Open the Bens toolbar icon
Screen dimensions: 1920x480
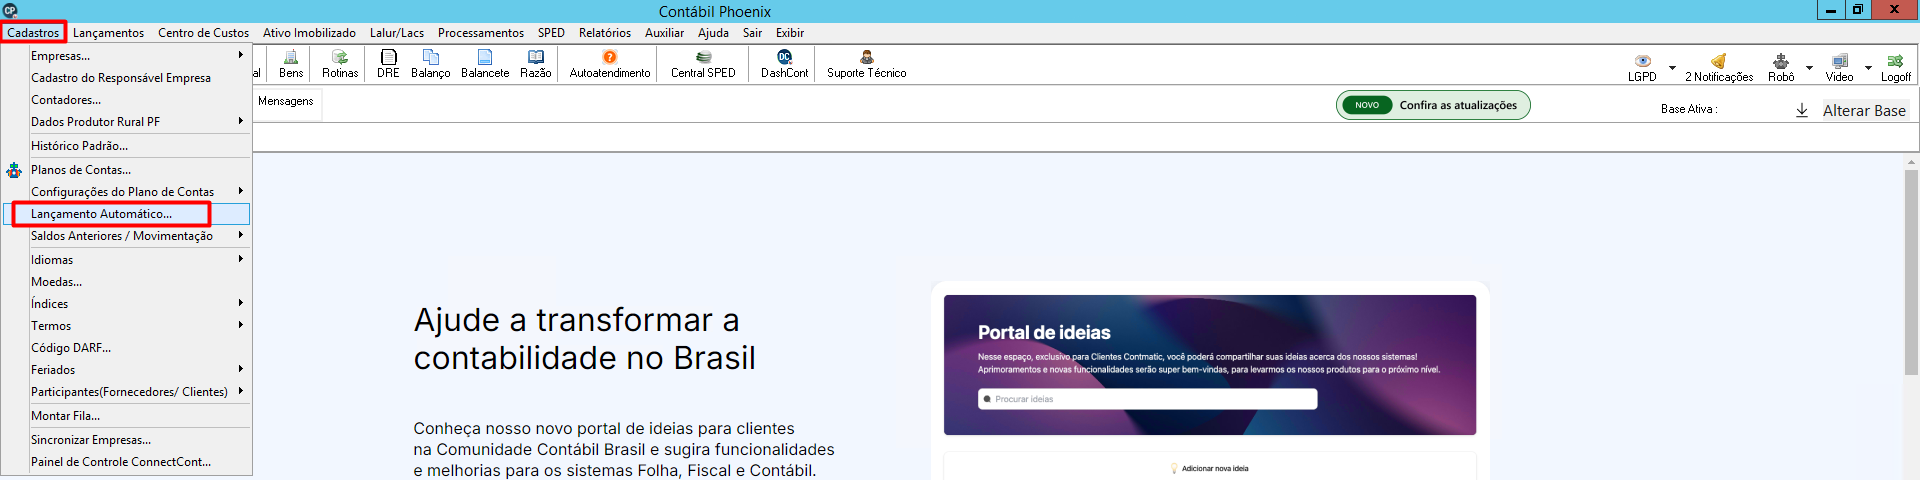(x=291, y=64)
